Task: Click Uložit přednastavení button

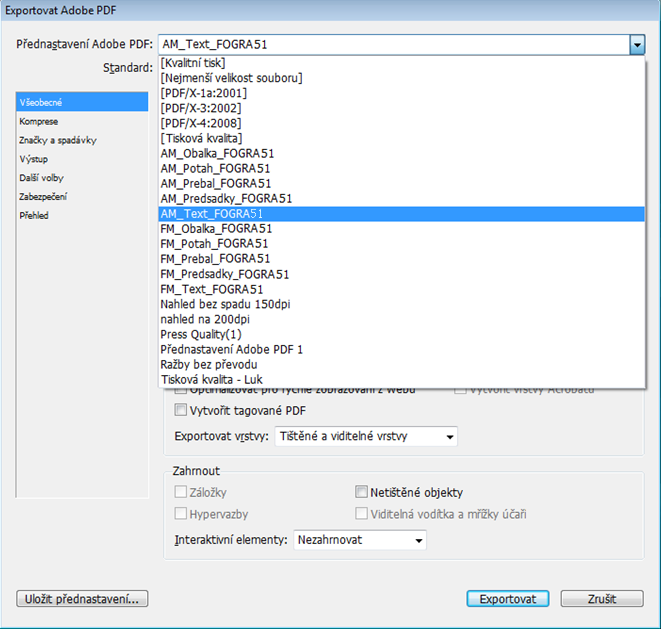Action: tap(82, 599)
